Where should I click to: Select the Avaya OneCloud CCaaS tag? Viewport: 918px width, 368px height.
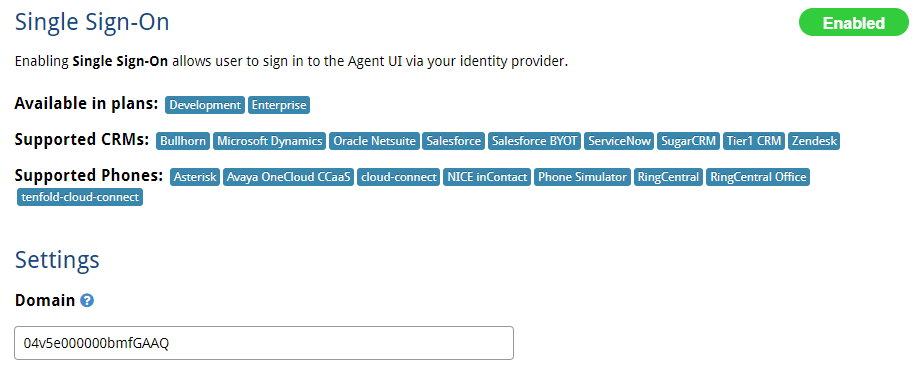pos(289,177)
